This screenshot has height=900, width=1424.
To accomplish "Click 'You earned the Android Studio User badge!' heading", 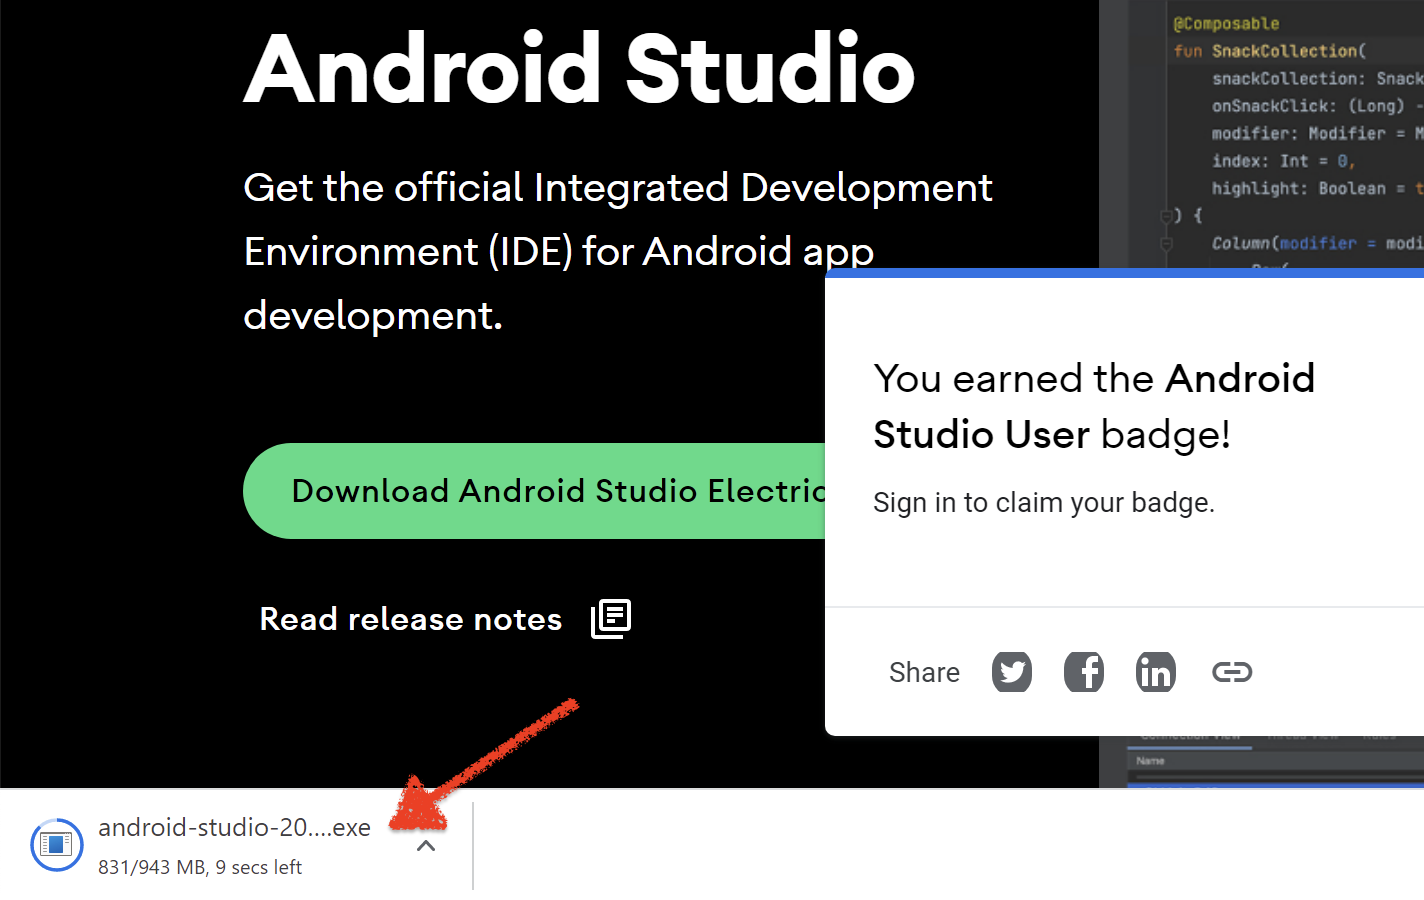I will coord(1094,406).
